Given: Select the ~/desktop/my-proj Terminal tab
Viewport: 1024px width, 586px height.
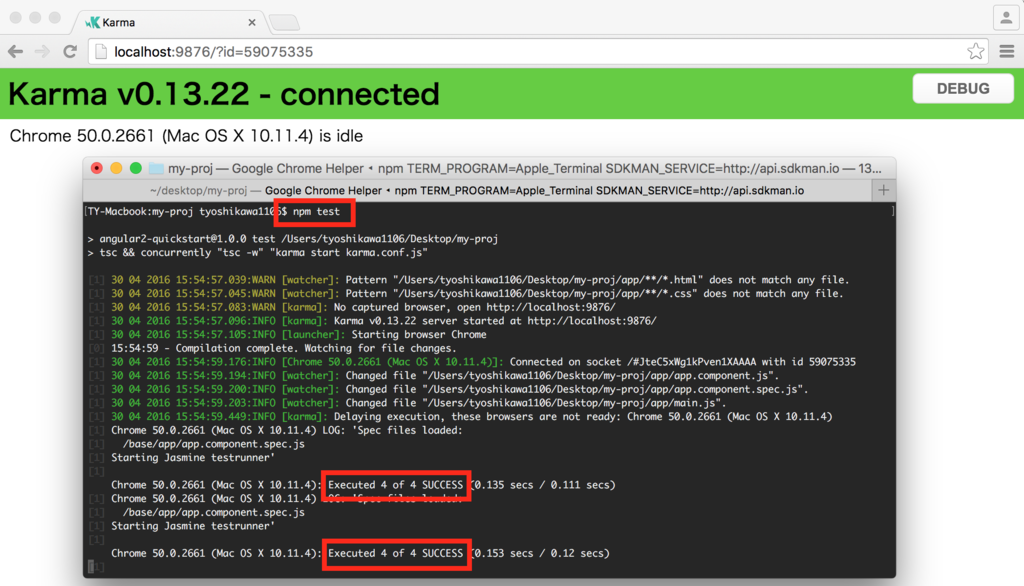Looking at the screenshot, I should tap(477, 191).
